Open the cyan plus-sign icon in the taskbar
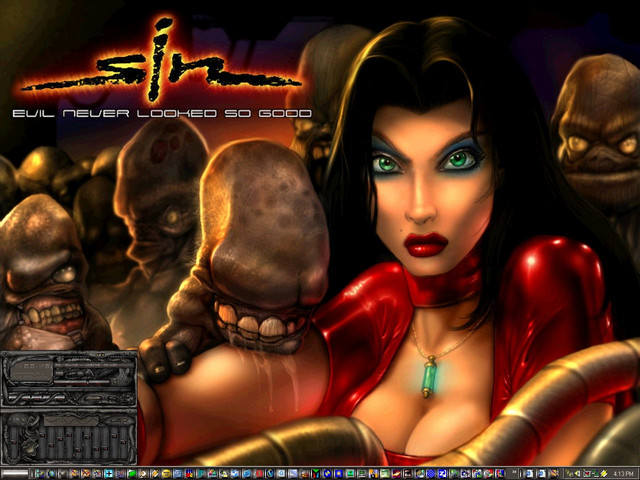The height and width of the screenshot is (480, 640). 108,474
